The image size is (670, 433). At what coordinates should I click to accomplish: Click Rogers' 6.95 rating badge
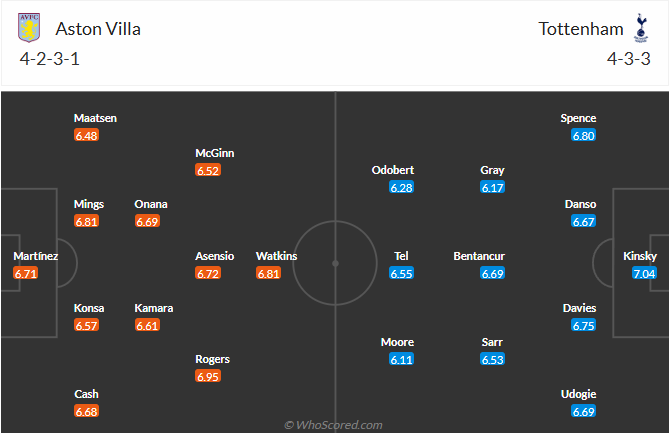pyautogui.click(x=207, y=377)
